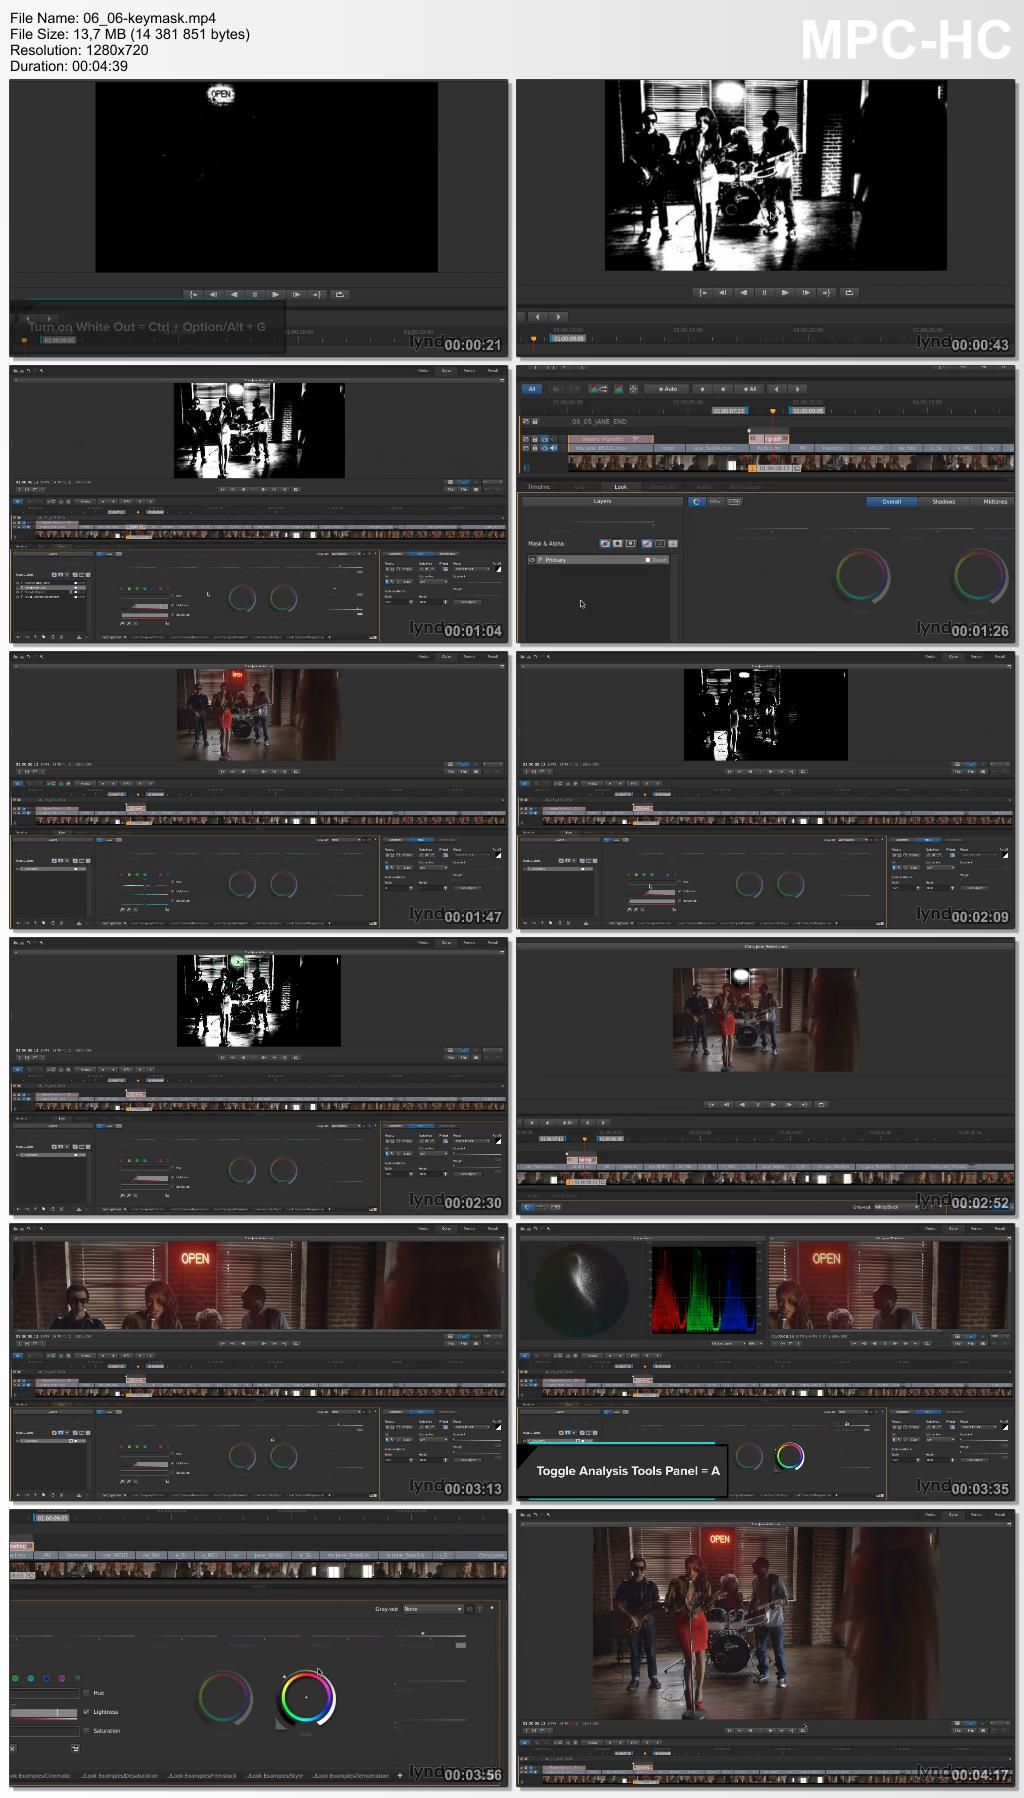Click next arrow below the 00:00:43 viewer

558,317
